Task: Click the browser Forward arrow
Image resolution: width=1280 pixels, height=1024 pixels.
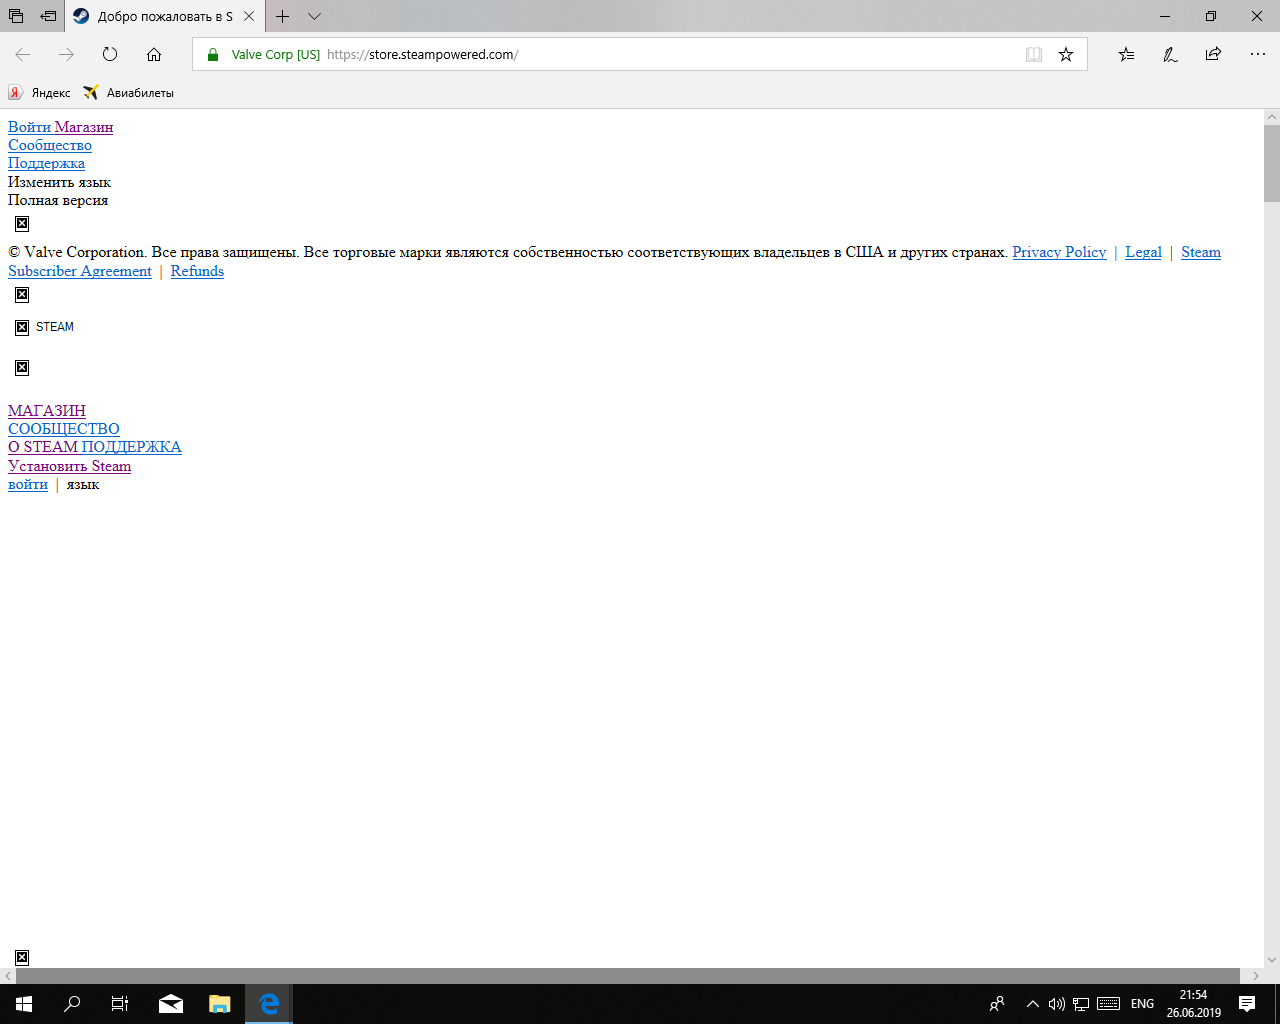Action: click(x=66, y=54)
